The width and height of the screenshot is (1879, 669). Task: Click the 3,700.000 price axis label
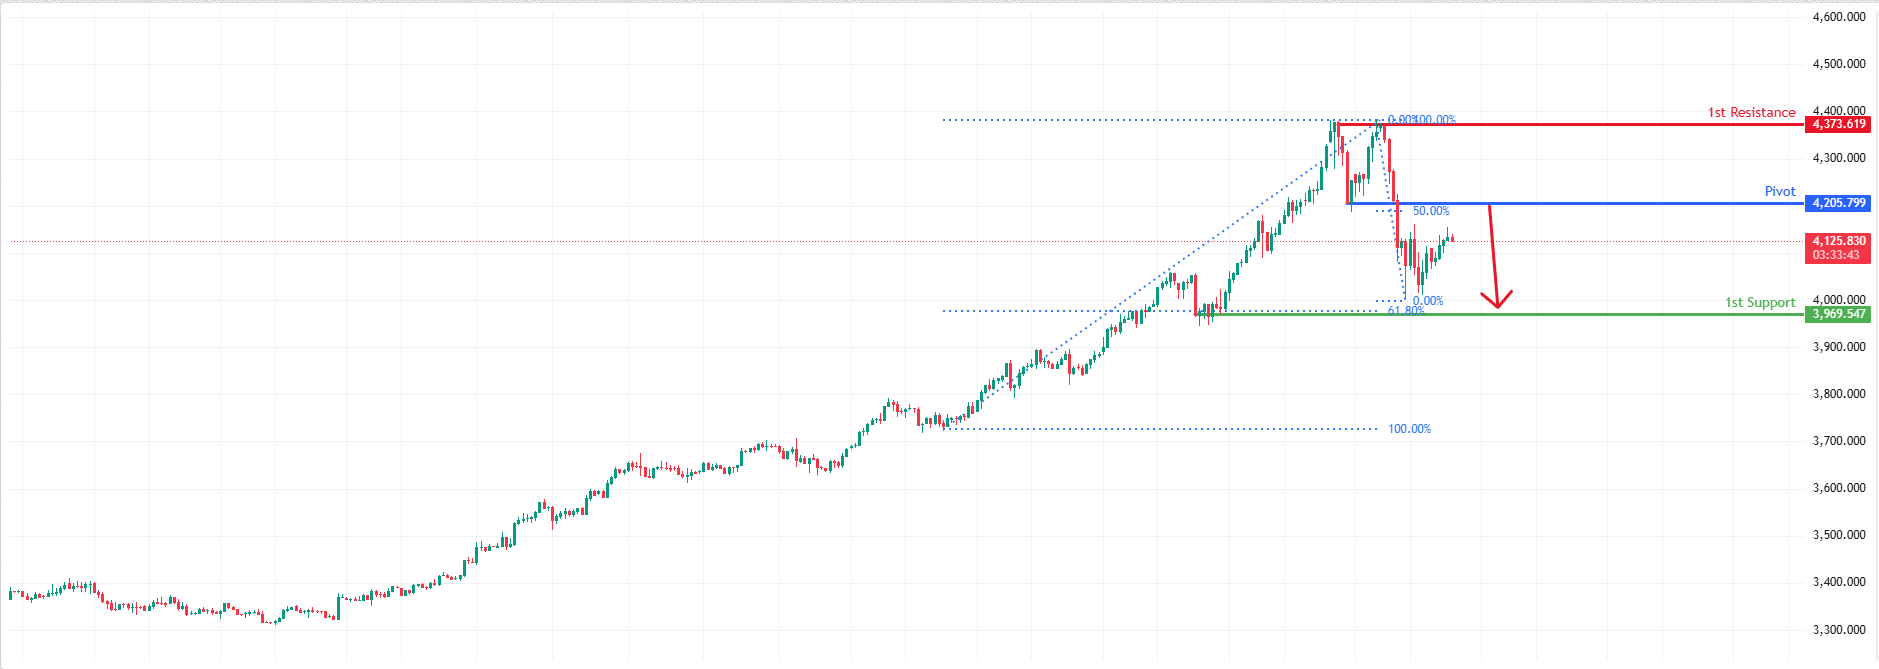pos(1838,441)
